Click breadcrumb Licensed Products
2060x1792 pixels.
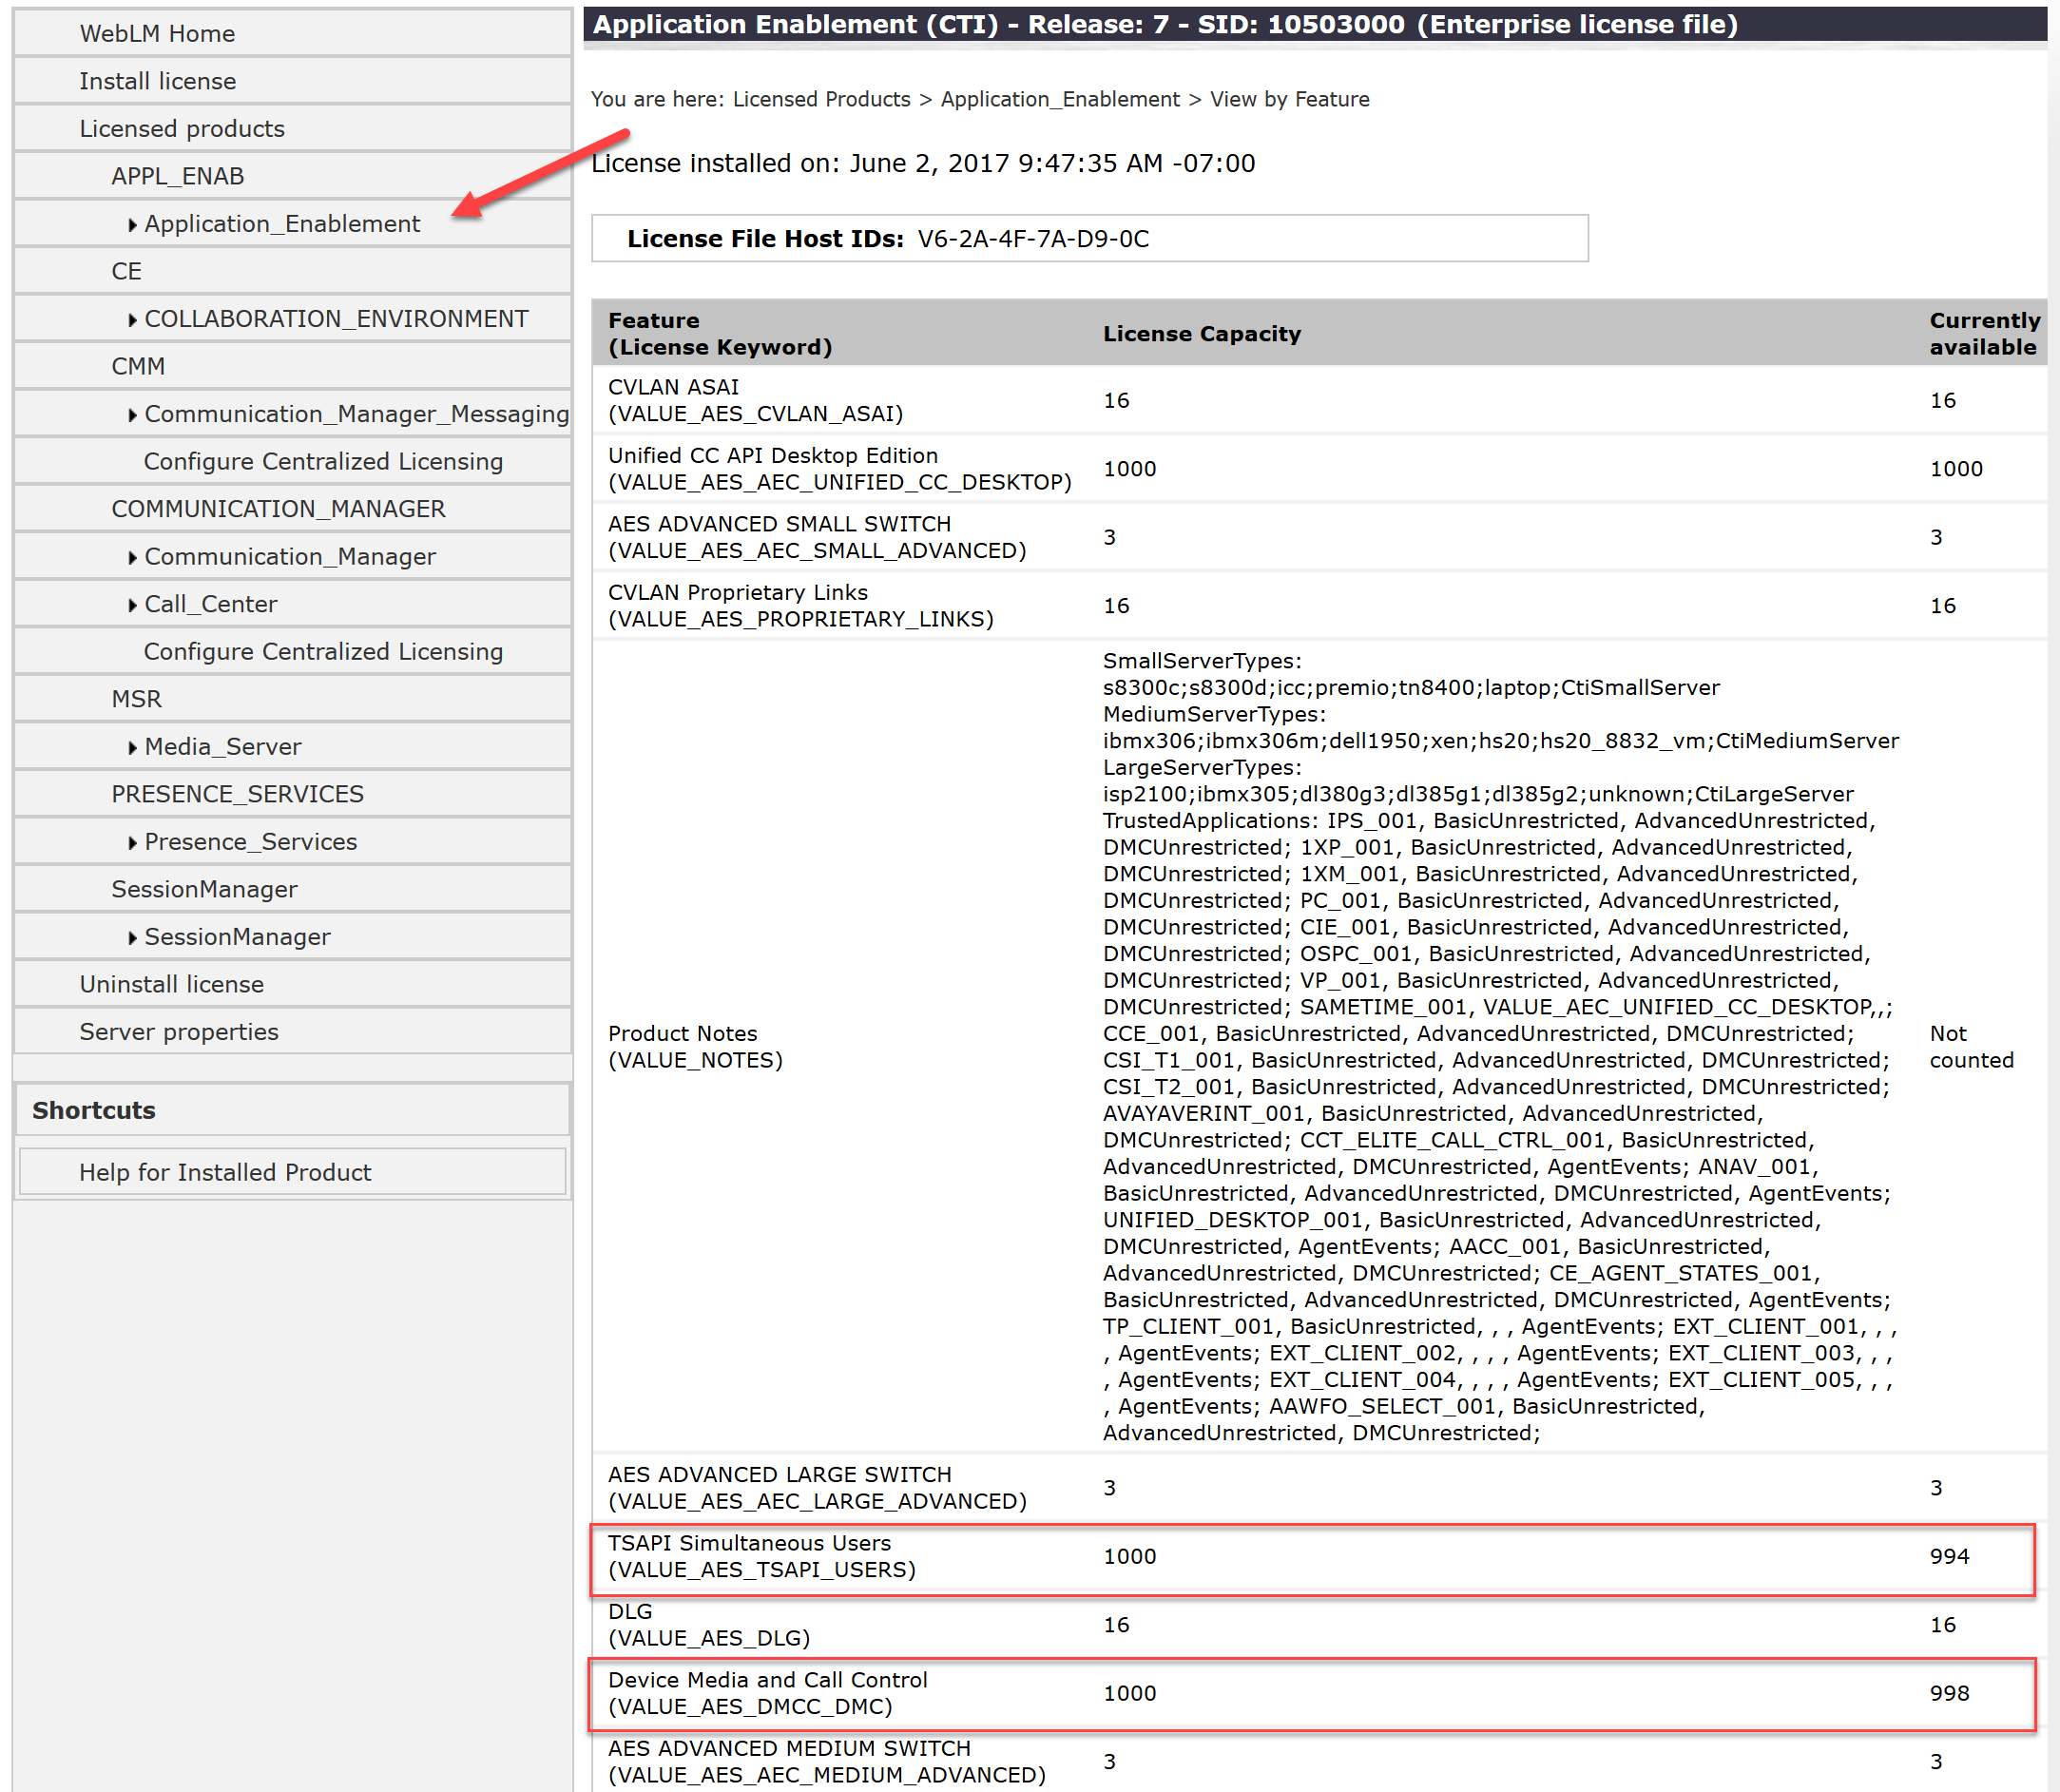pyautogui.click(x=821, y=99)
